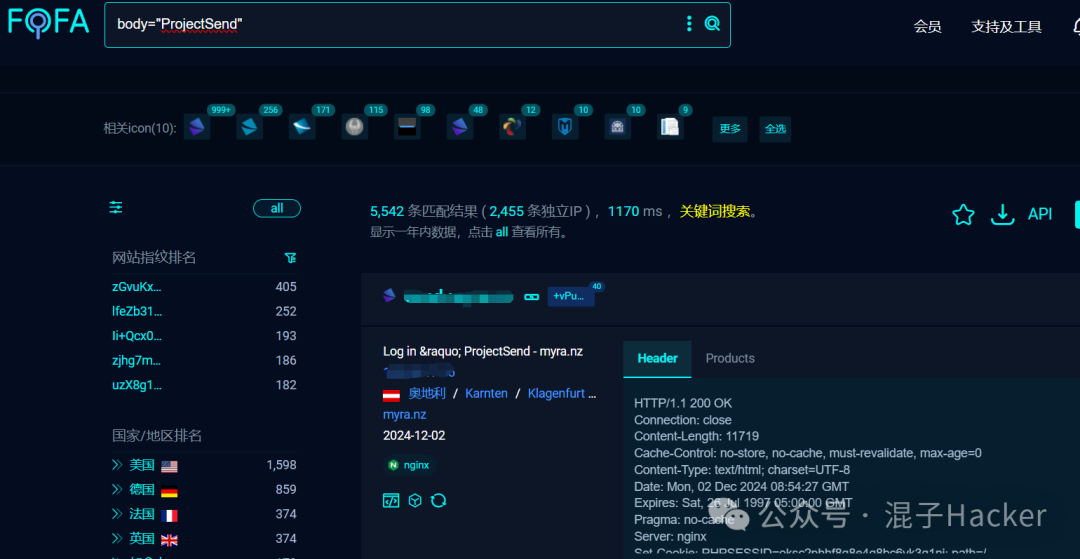Filter by fingerprint IfeZb31...
The image size is (1080, 559).
(x=137, y=311)
